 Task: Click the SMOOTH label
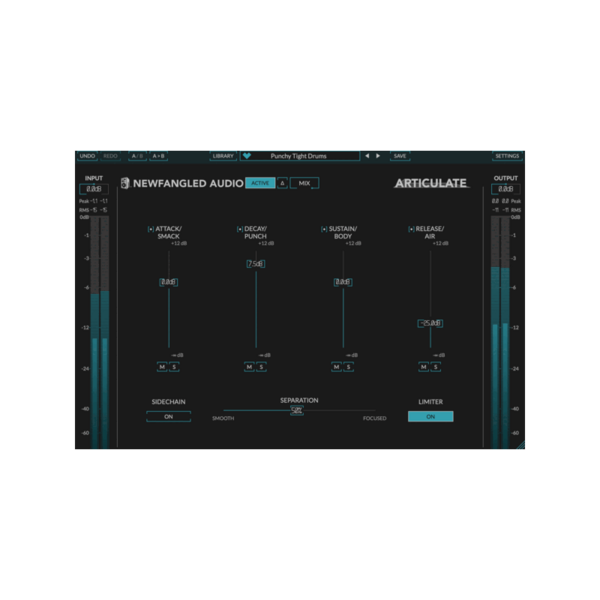pos(223,419)
